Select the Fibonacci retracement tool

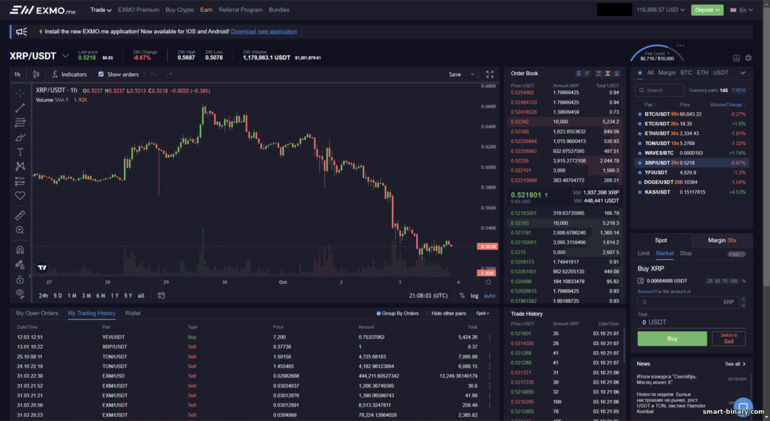tap(20, 122)
